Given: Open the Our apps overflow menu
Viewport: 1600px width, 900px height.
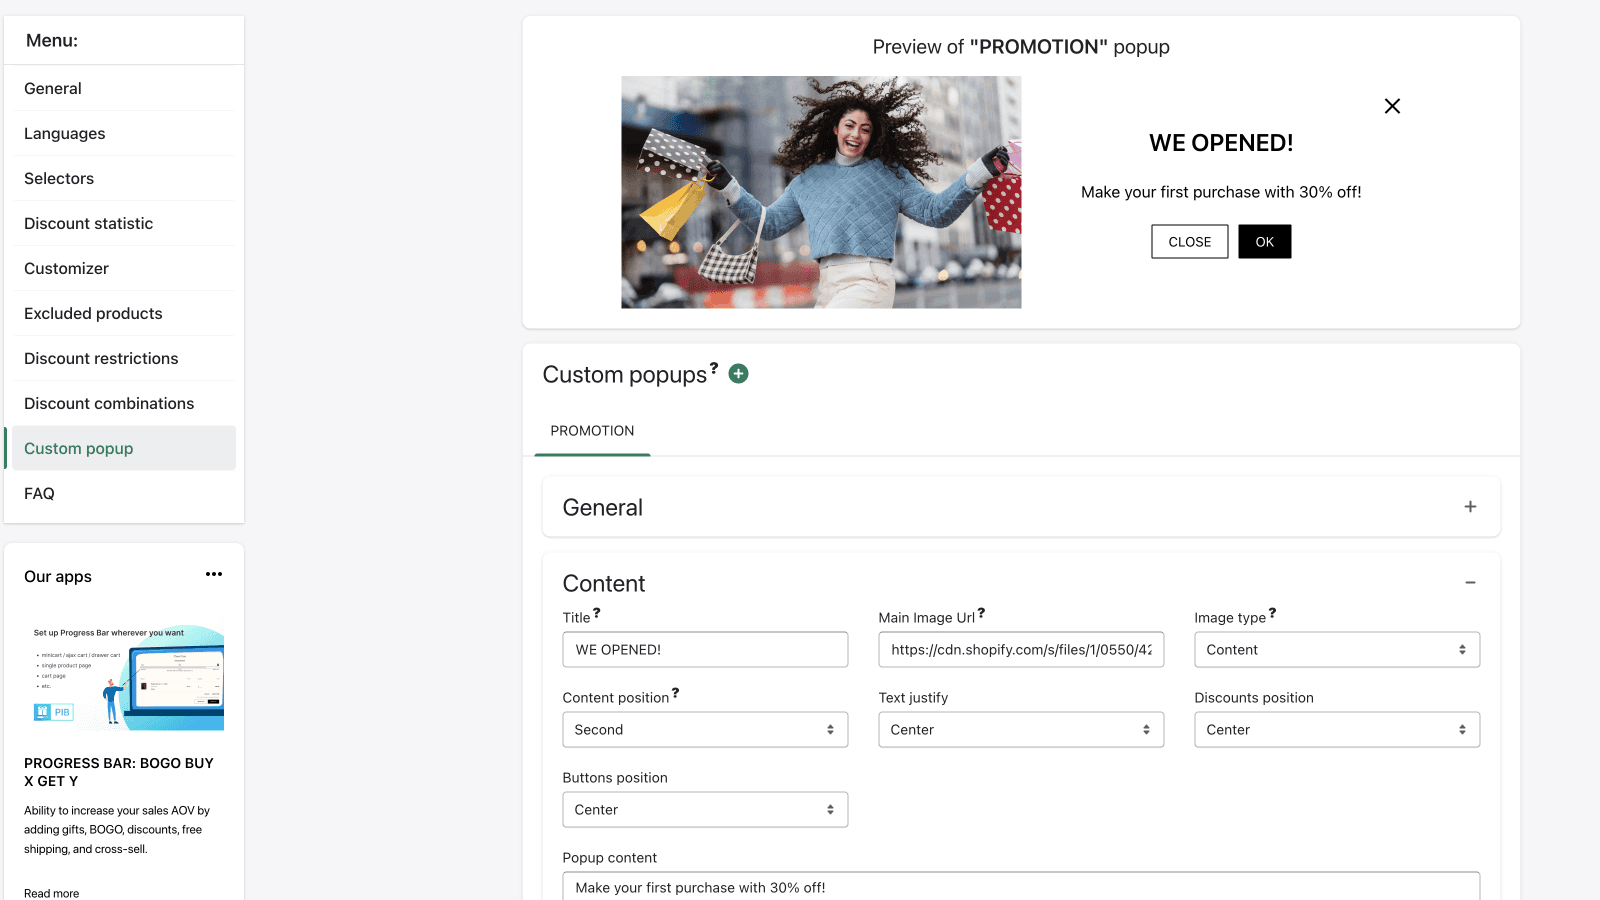Looking at the screenshot, I should pyautogui.click(x=214, y=574).
